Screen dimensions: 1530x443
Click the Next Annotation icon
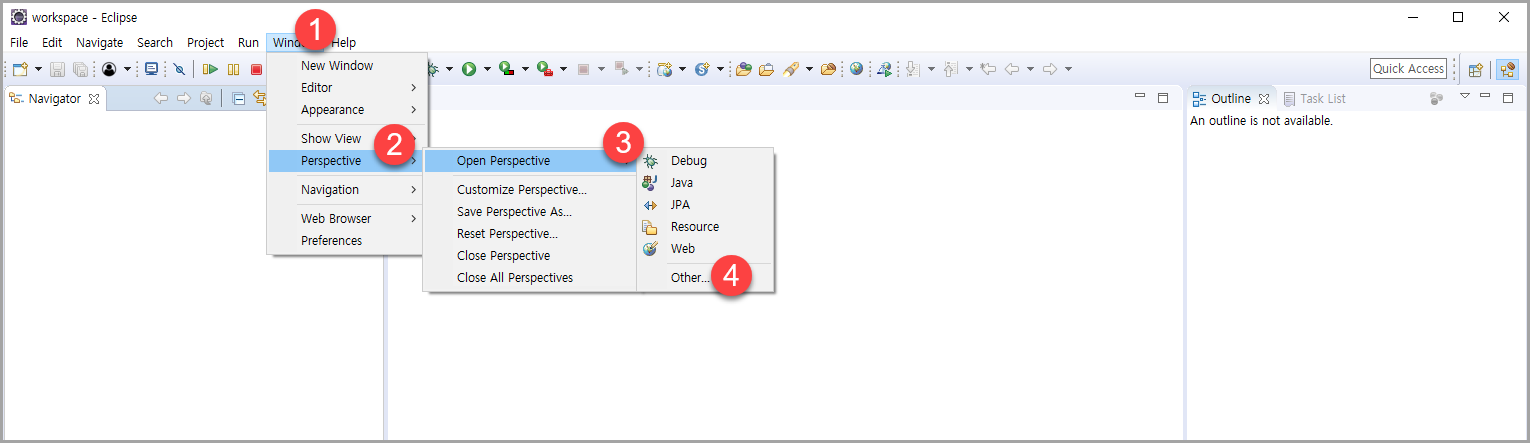(x=913, y=69)
